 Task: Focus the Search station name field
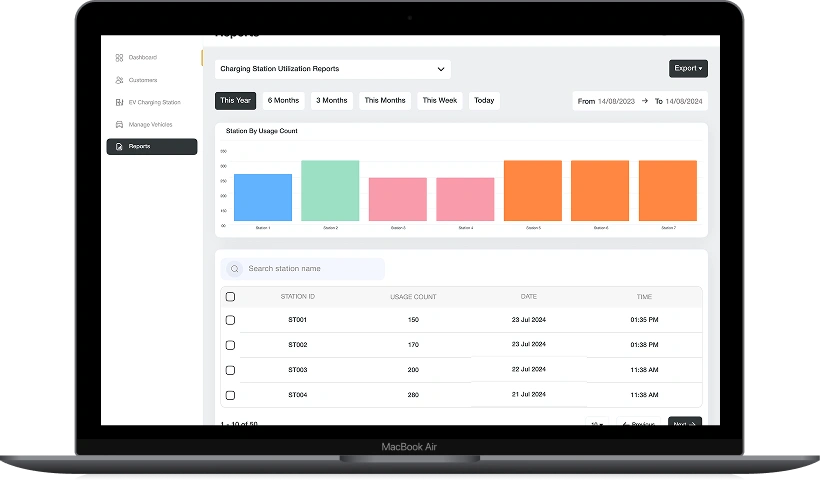(312, 269)
